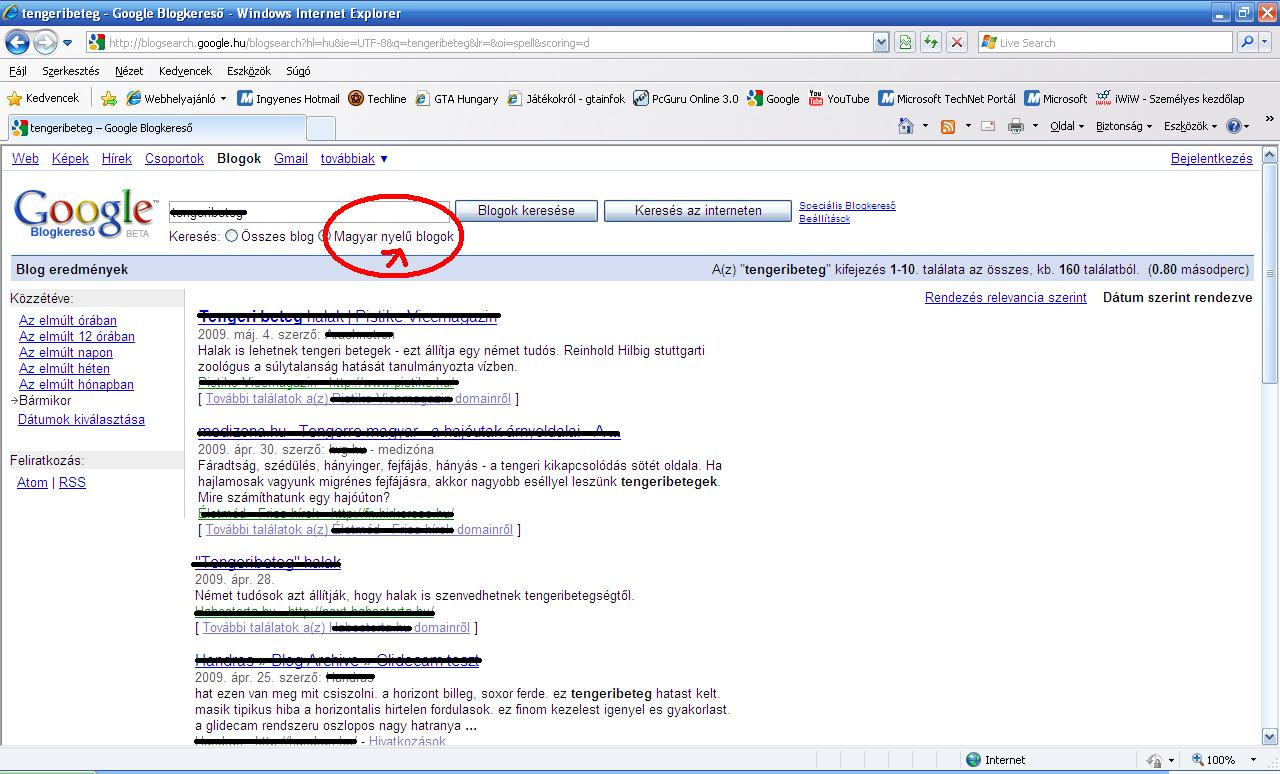Open the Beállítások link
This screenshot has height=774, width=1280.
pos(824,218)
